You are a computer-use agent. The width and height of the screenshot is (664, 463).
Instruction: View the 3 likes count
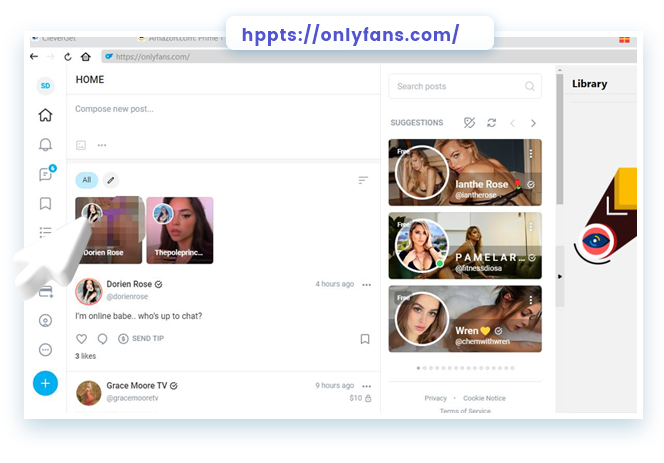click(x=86, y=356)
